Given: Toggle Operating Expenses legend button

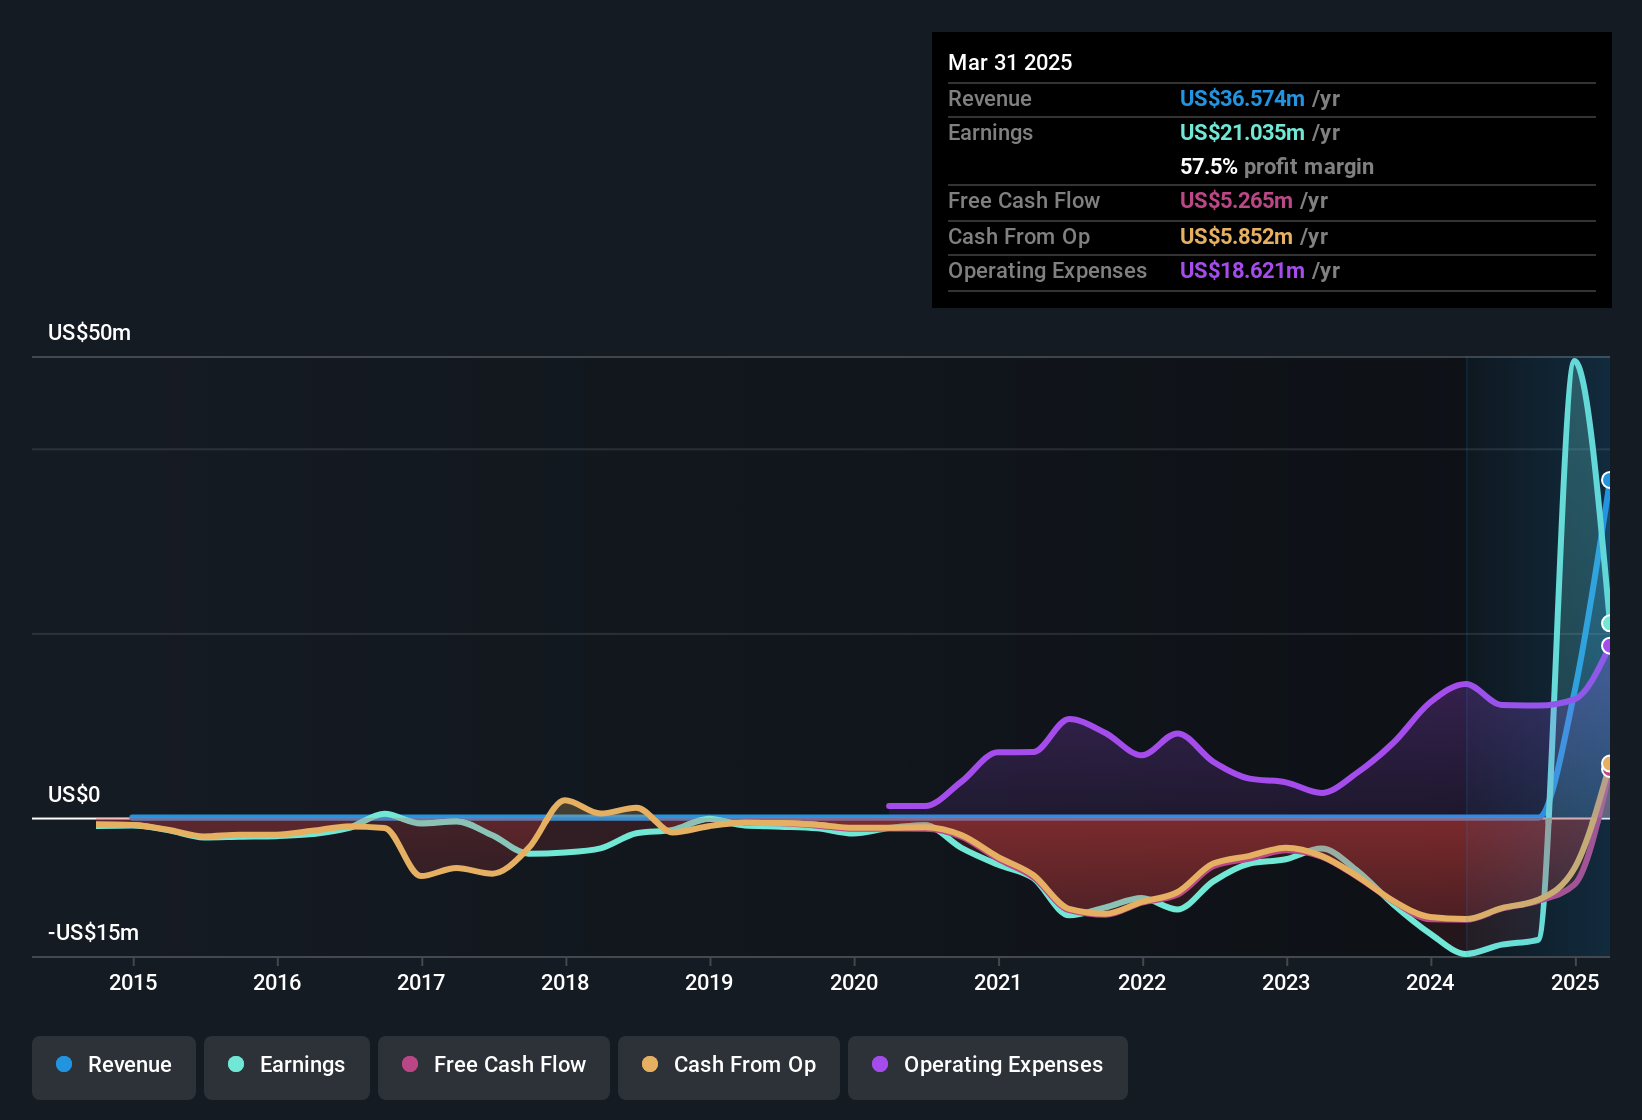Looking at the screenshot, I should [987, 1066].
